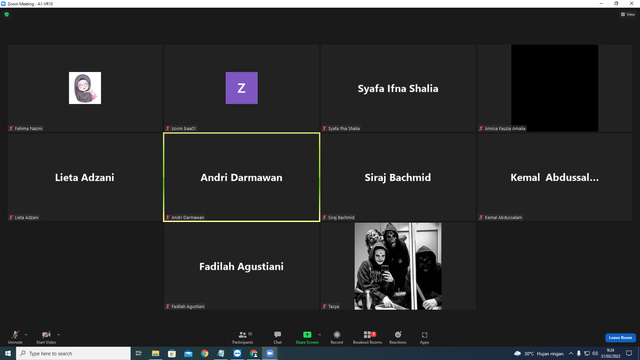Open File Explorer from the taskbar

point(156,353)
